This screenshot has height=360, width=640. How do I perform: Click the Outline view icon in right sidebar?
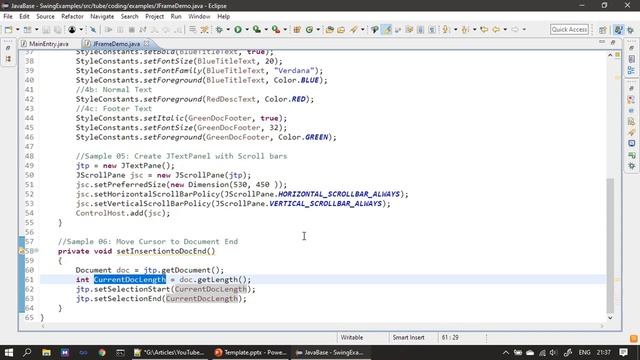tap(631, 70)
